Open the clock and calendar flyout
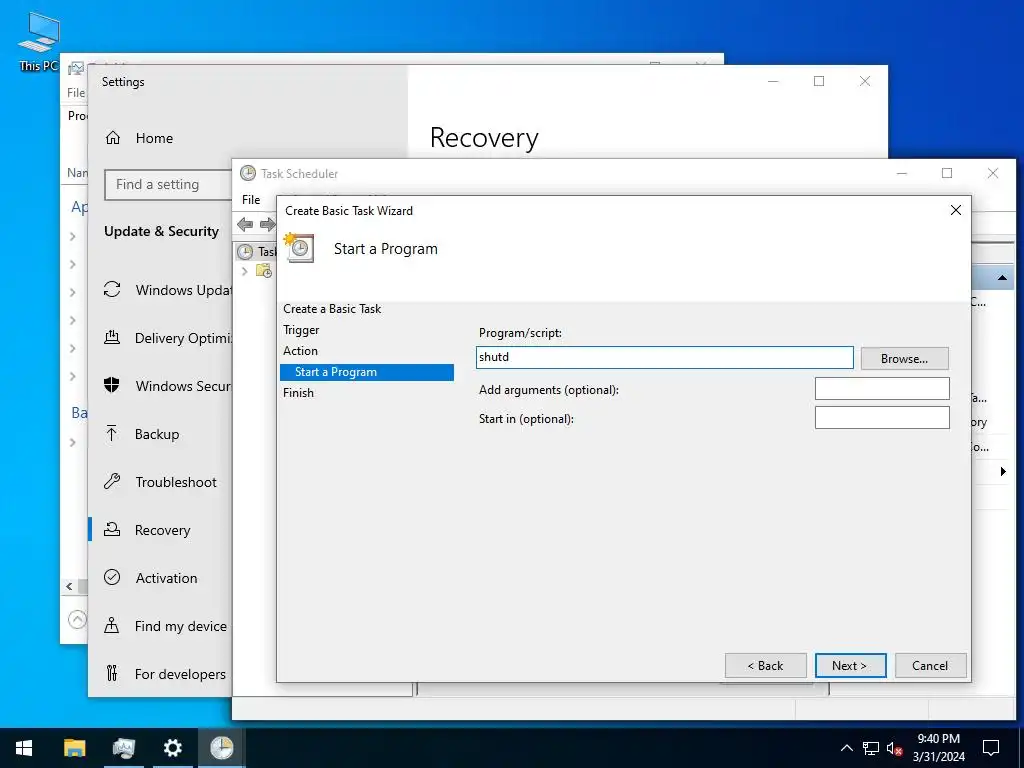This screenshot has height=768, width=1024. point(938,748)
